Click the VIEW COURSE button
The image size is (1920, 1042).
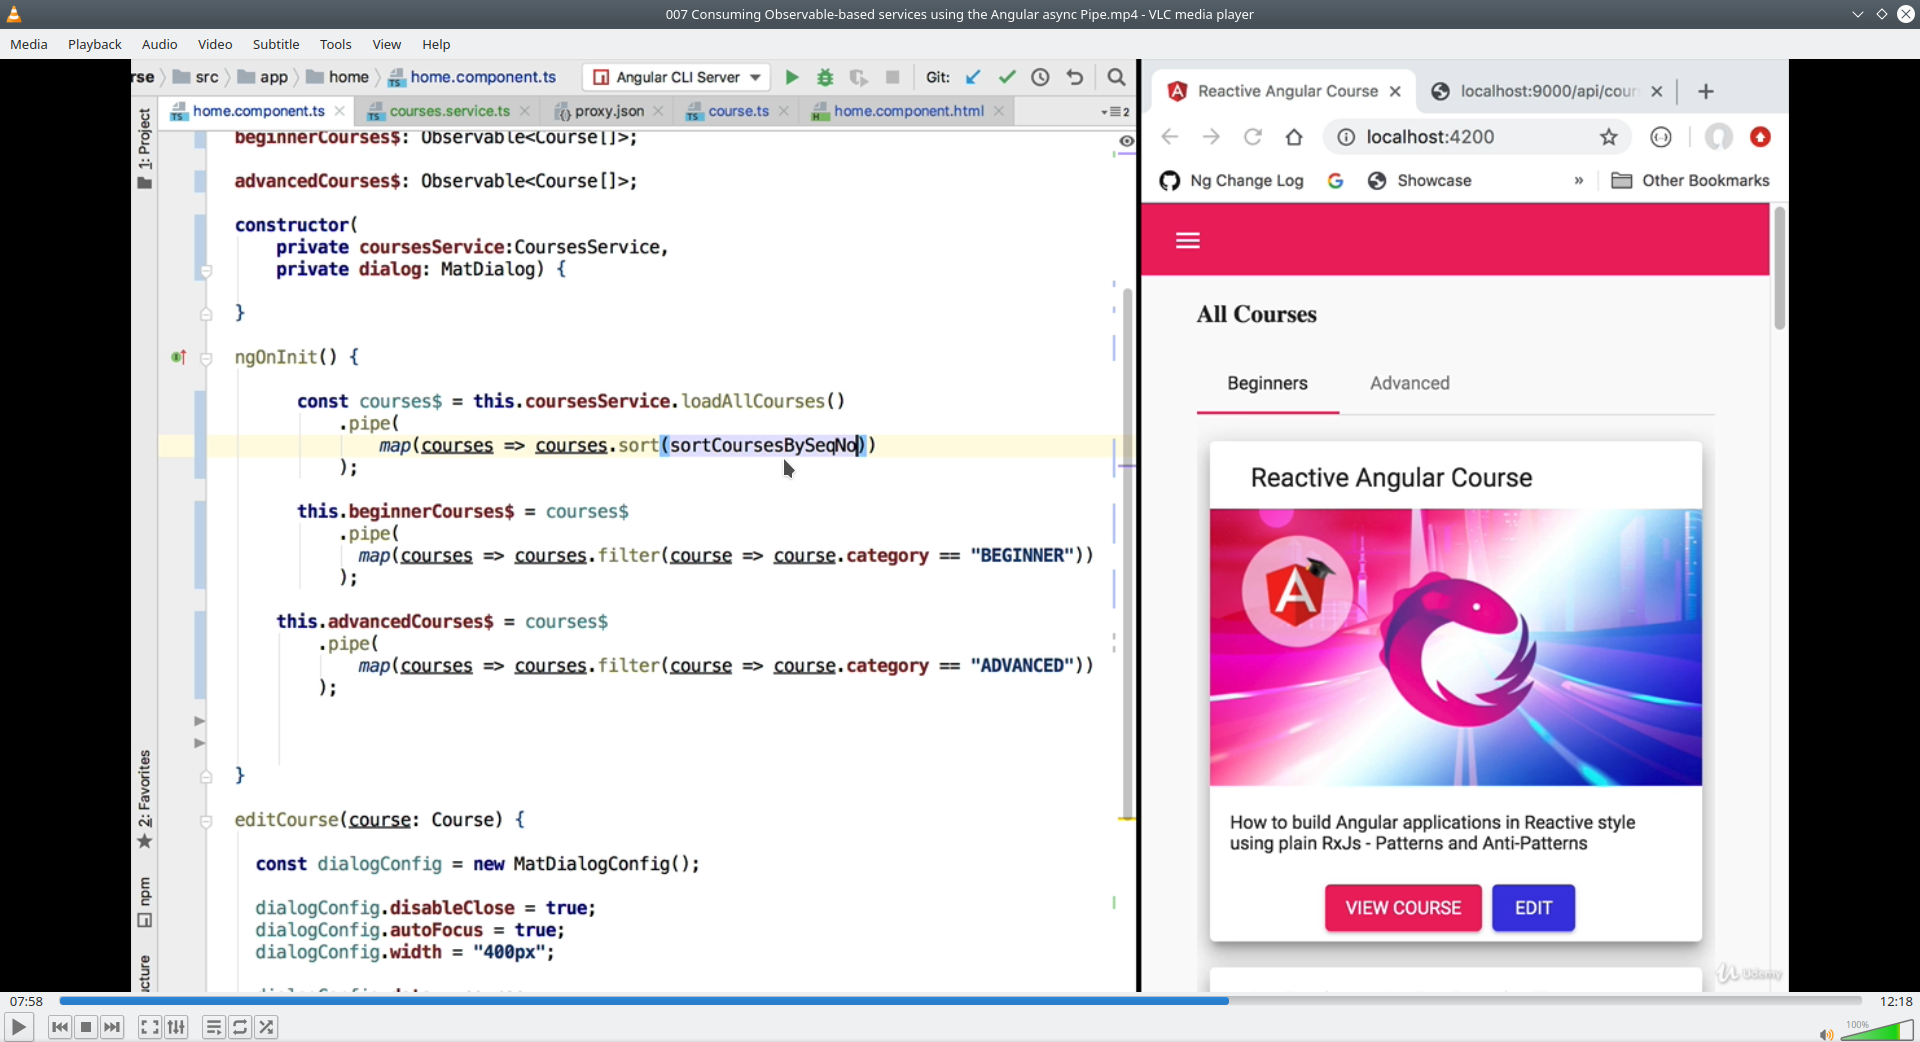click(x=1403, y=908)
